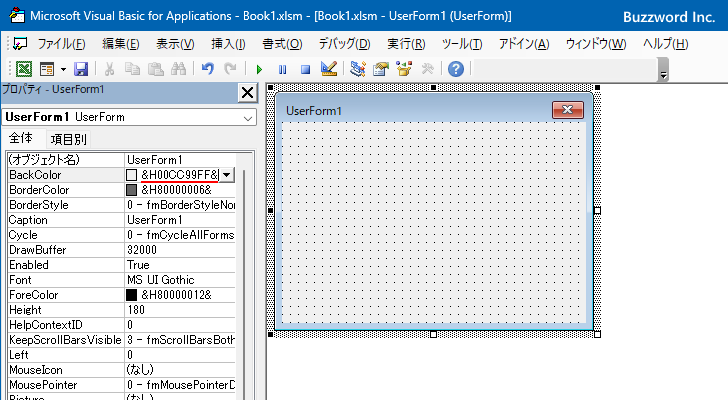Click the Enabled property value True
This screenshot has width=728, height=400.
(180, 265)
